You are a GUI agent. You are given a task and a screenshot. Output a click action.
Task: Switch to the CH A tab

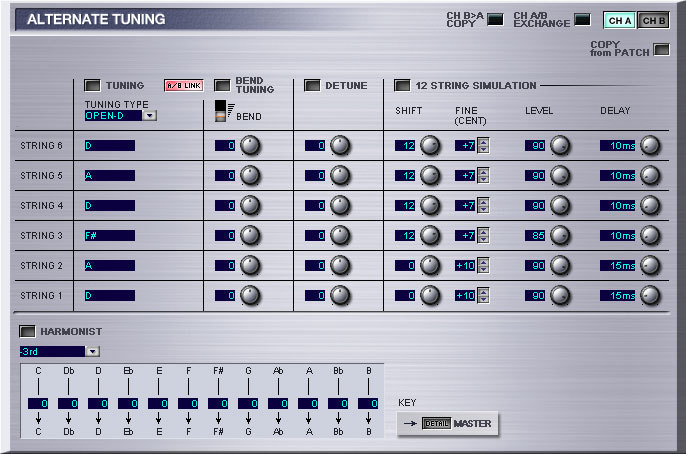pos(619,21)
